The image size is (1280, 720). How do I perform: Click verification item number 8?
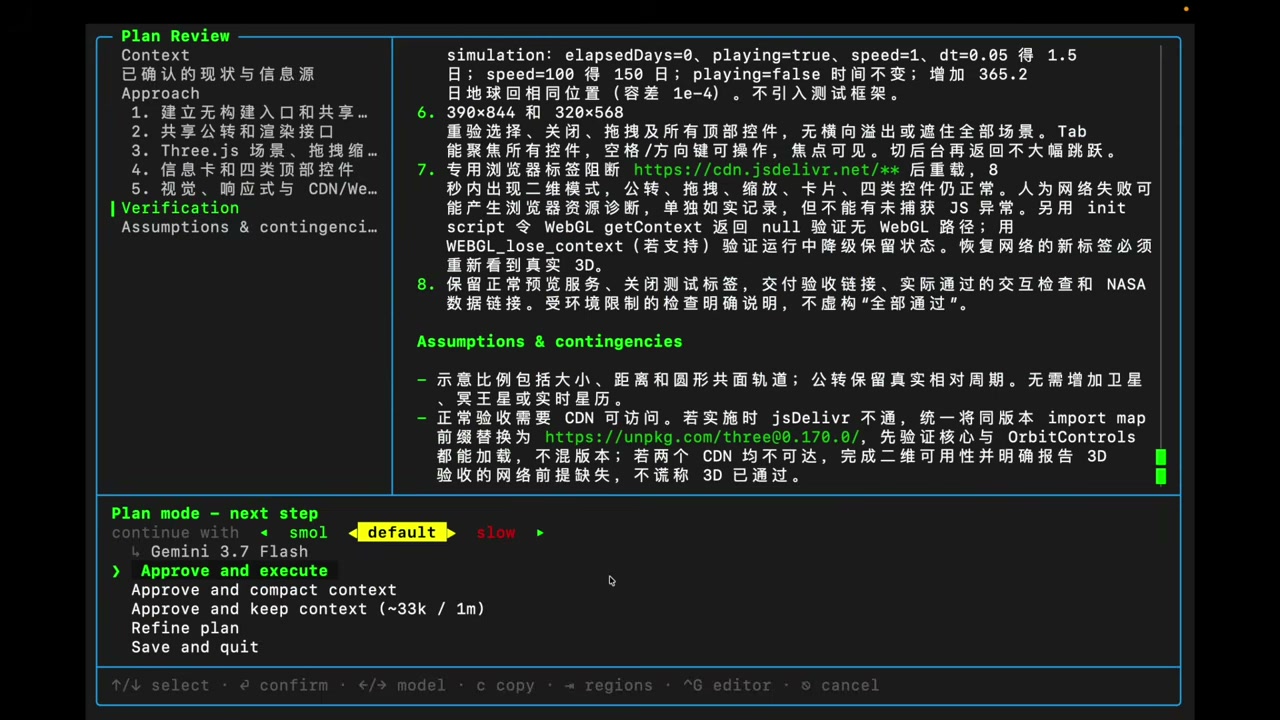(x=426, y=285)
